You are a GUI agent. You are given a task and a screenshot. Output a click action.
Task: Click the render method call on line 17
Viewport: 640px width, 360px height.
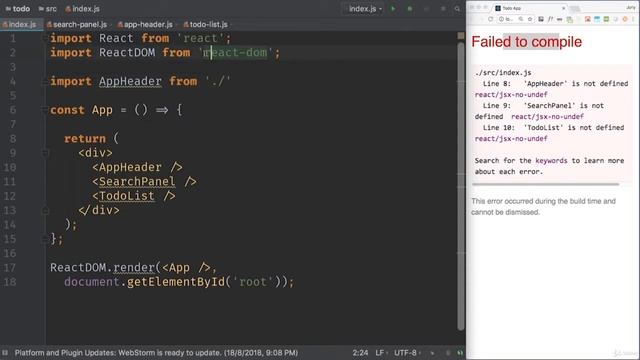pyautogui.click(x=134, y=268)
